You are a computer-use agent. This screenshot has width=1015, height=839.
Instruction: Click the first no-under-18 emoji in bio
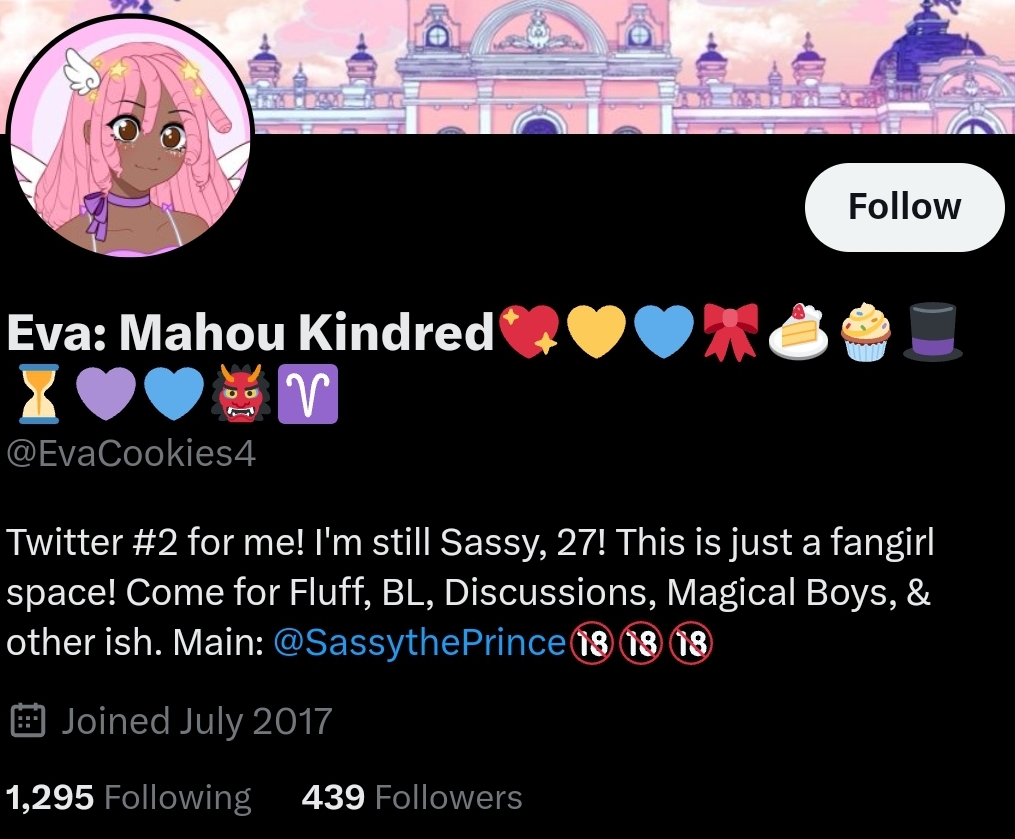point(590,643)
